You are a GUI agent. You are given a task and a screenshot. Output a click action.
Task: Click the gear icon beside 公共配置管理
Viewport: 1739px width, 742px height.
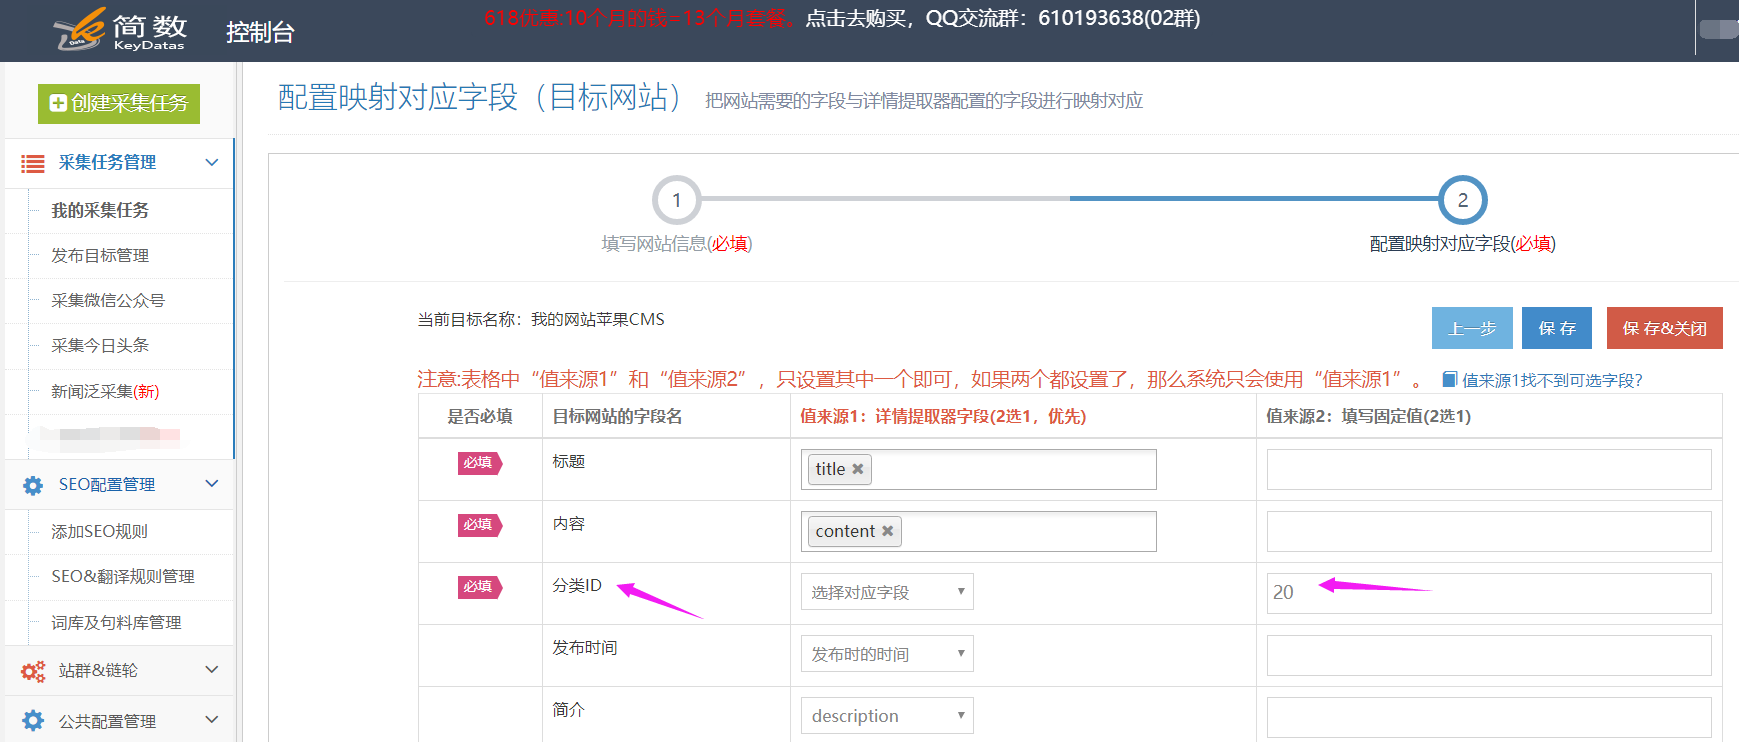33,721
